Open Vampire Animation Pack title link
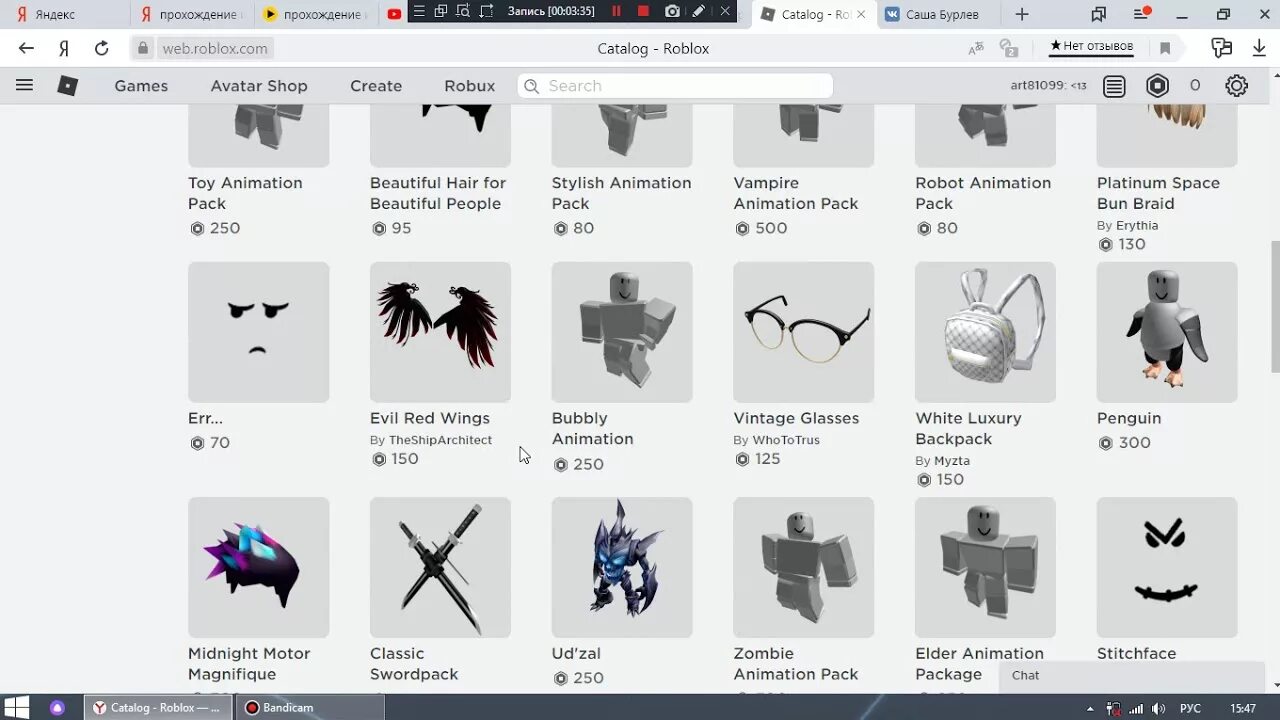The width and height of the screenshot is (1280, 720). click(x=796, y=193)
